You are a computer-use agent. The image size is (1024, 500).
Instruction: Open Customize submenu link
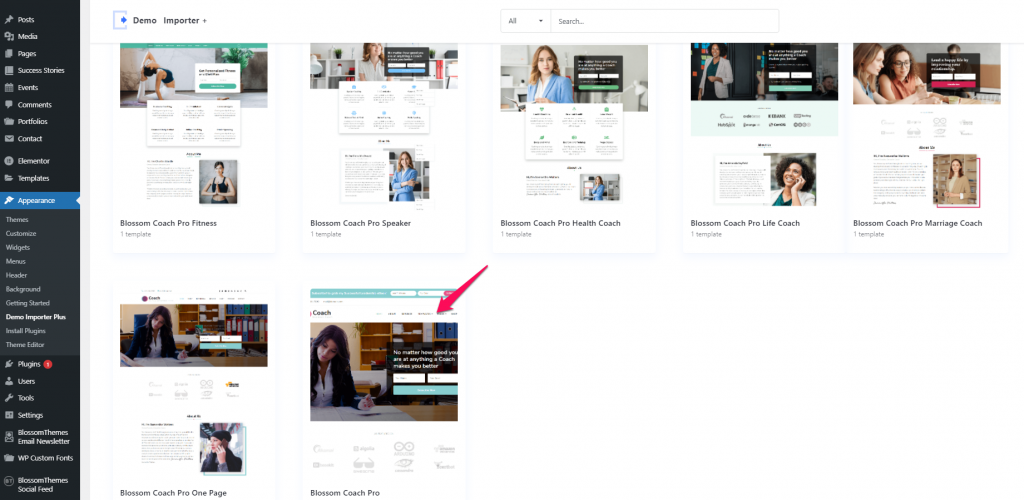[21, 234]
